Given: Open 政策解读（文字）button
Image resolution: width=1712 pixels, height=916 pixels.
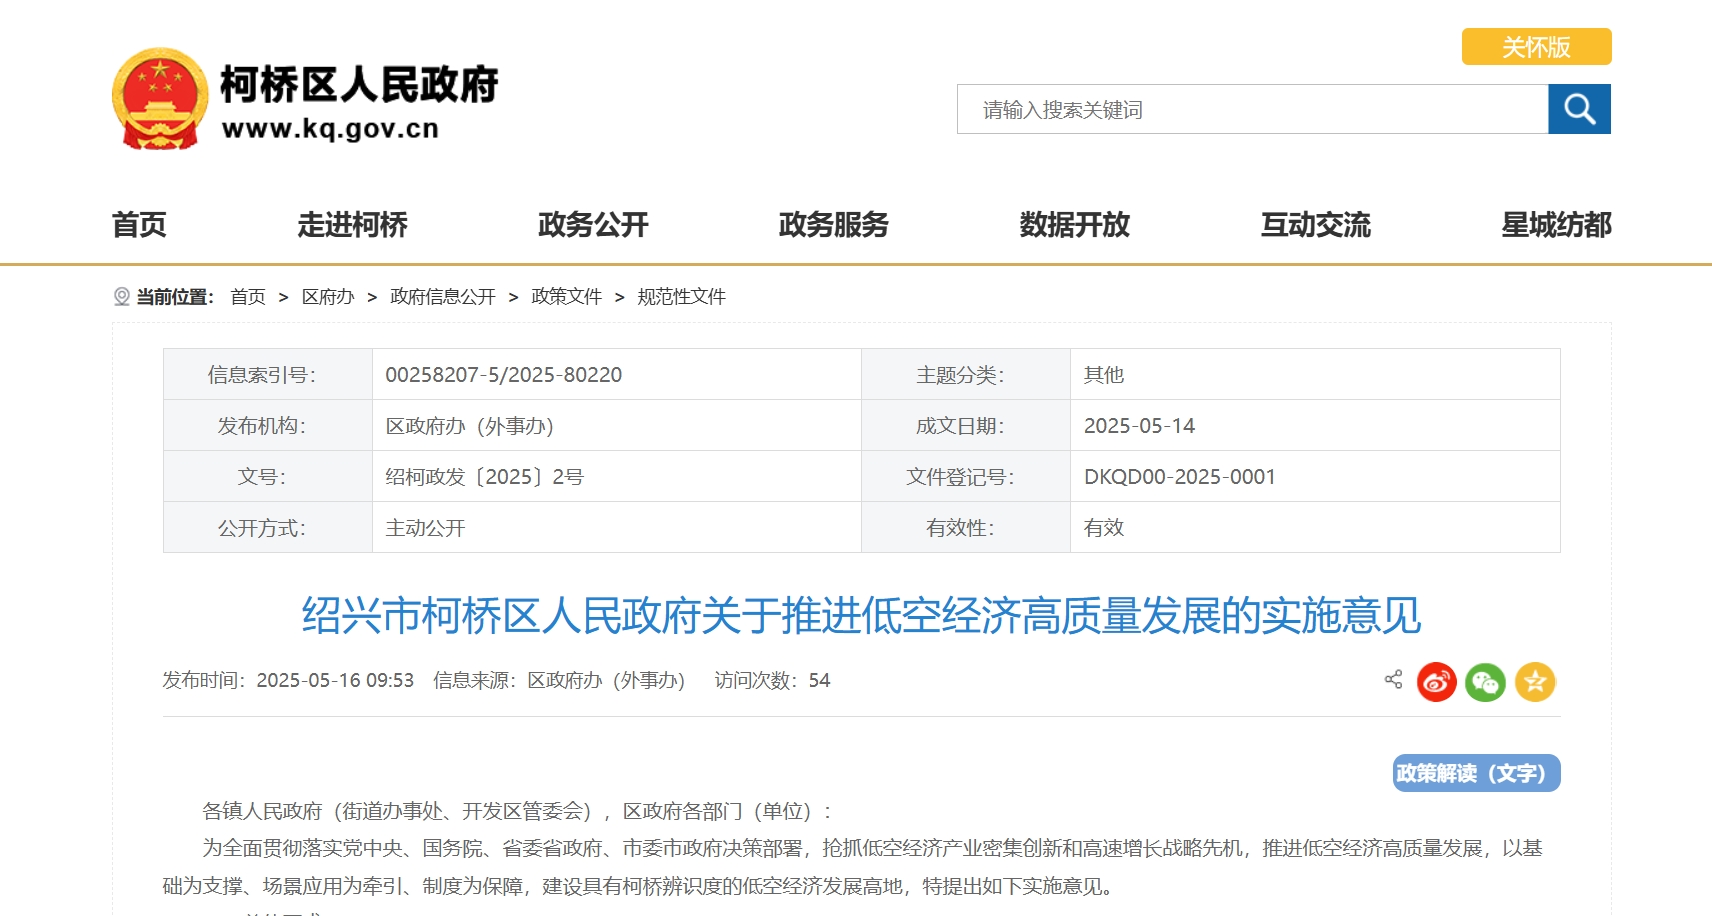Looking at the screenshot, I should tap(1476, 773).
